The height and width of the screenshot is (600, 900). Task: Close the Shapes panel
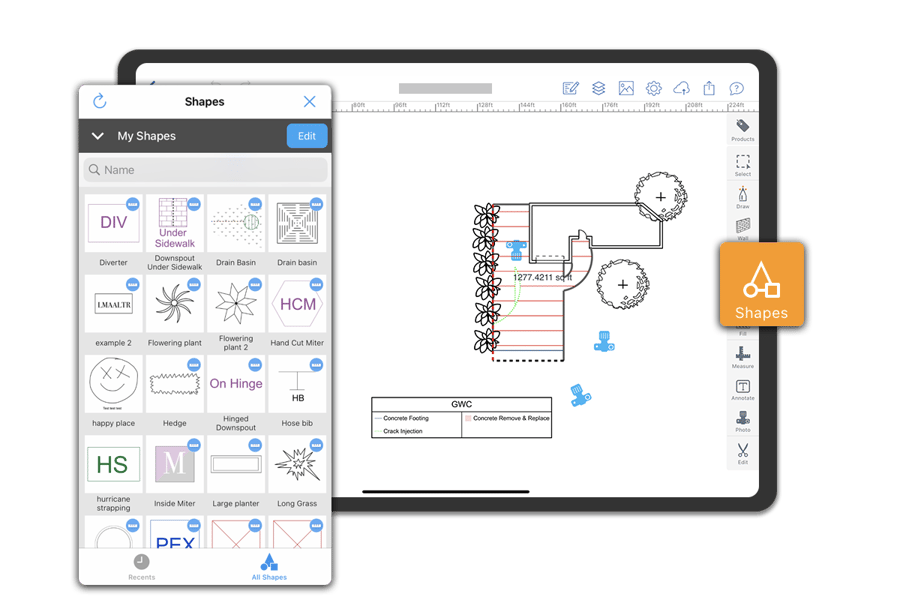(x=309, y=101)
